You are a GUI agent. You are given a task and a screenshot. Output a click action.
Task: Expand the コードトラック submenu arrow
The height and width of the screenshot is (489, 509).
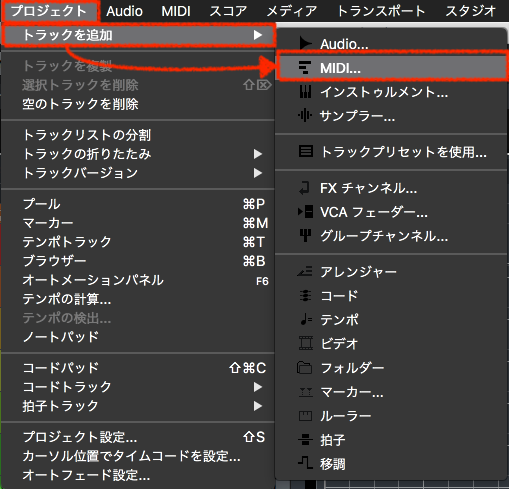click(x=258, y=387)
